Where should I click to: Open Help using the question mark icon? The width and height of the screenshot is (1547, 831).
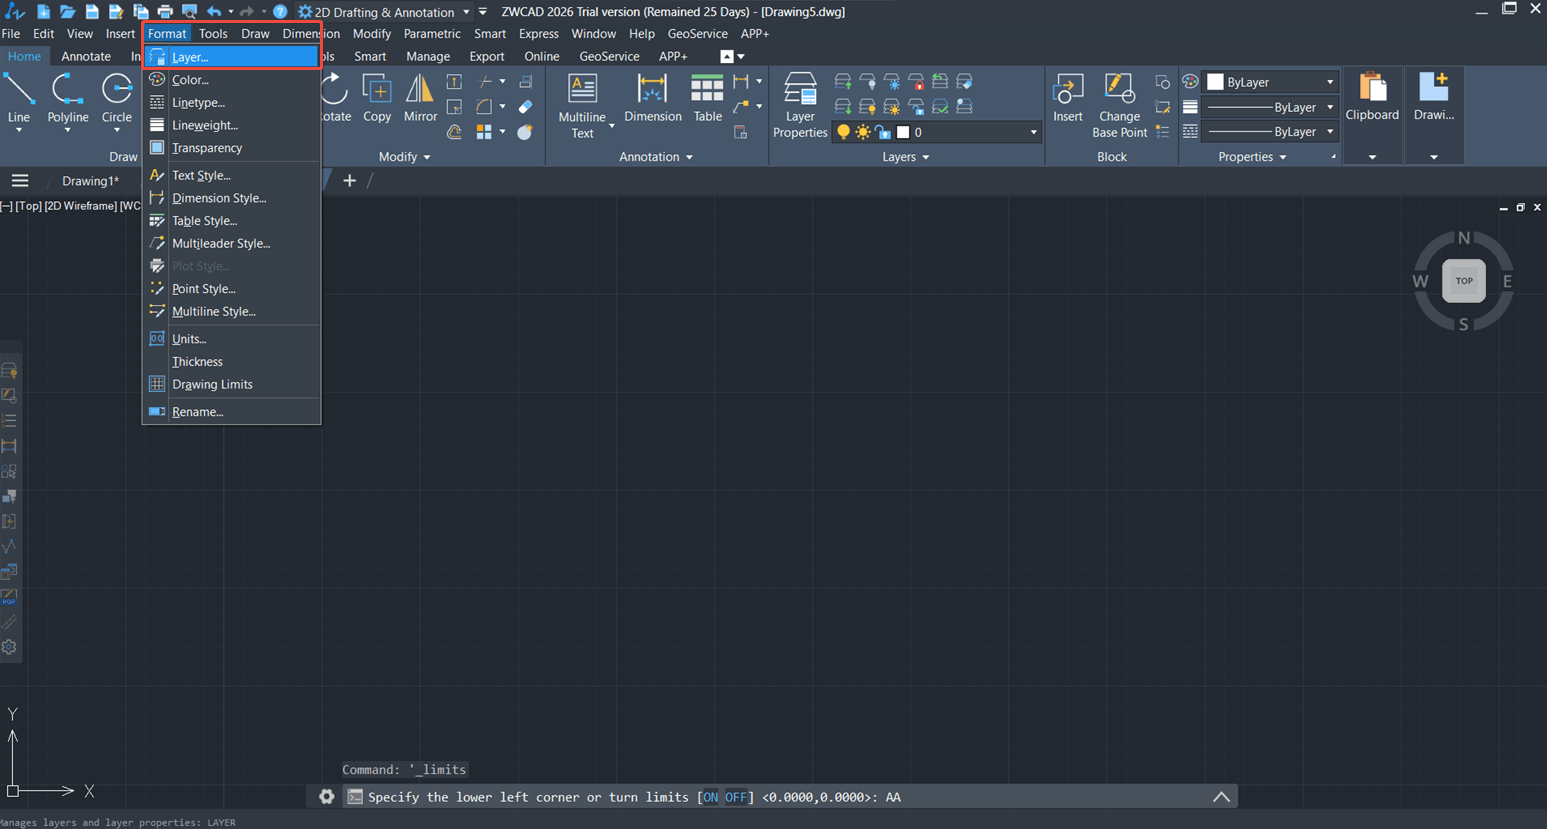click(280, 12)
